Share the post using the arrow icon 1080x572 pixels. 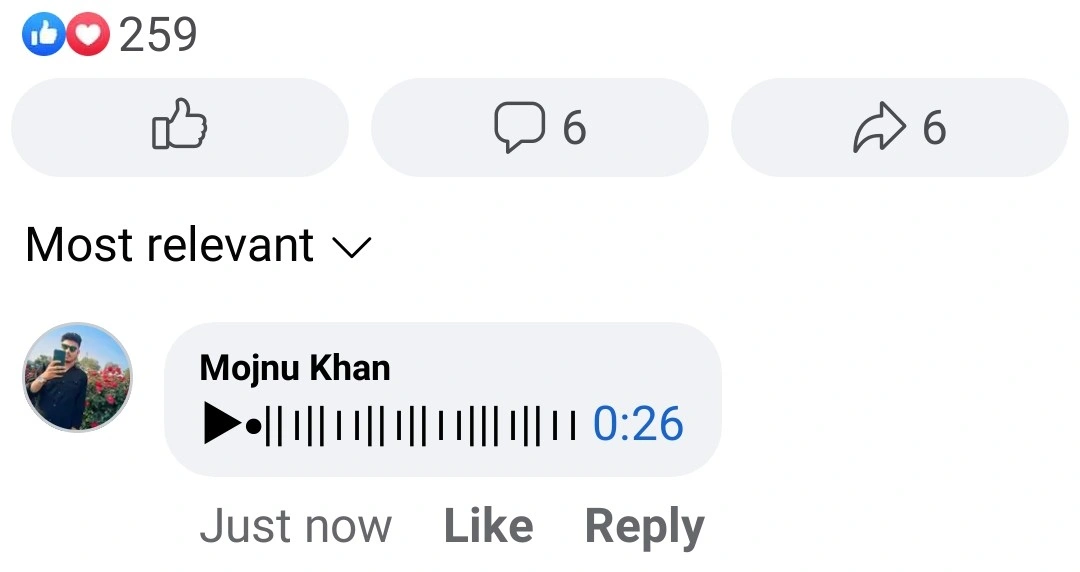point(880,127)
